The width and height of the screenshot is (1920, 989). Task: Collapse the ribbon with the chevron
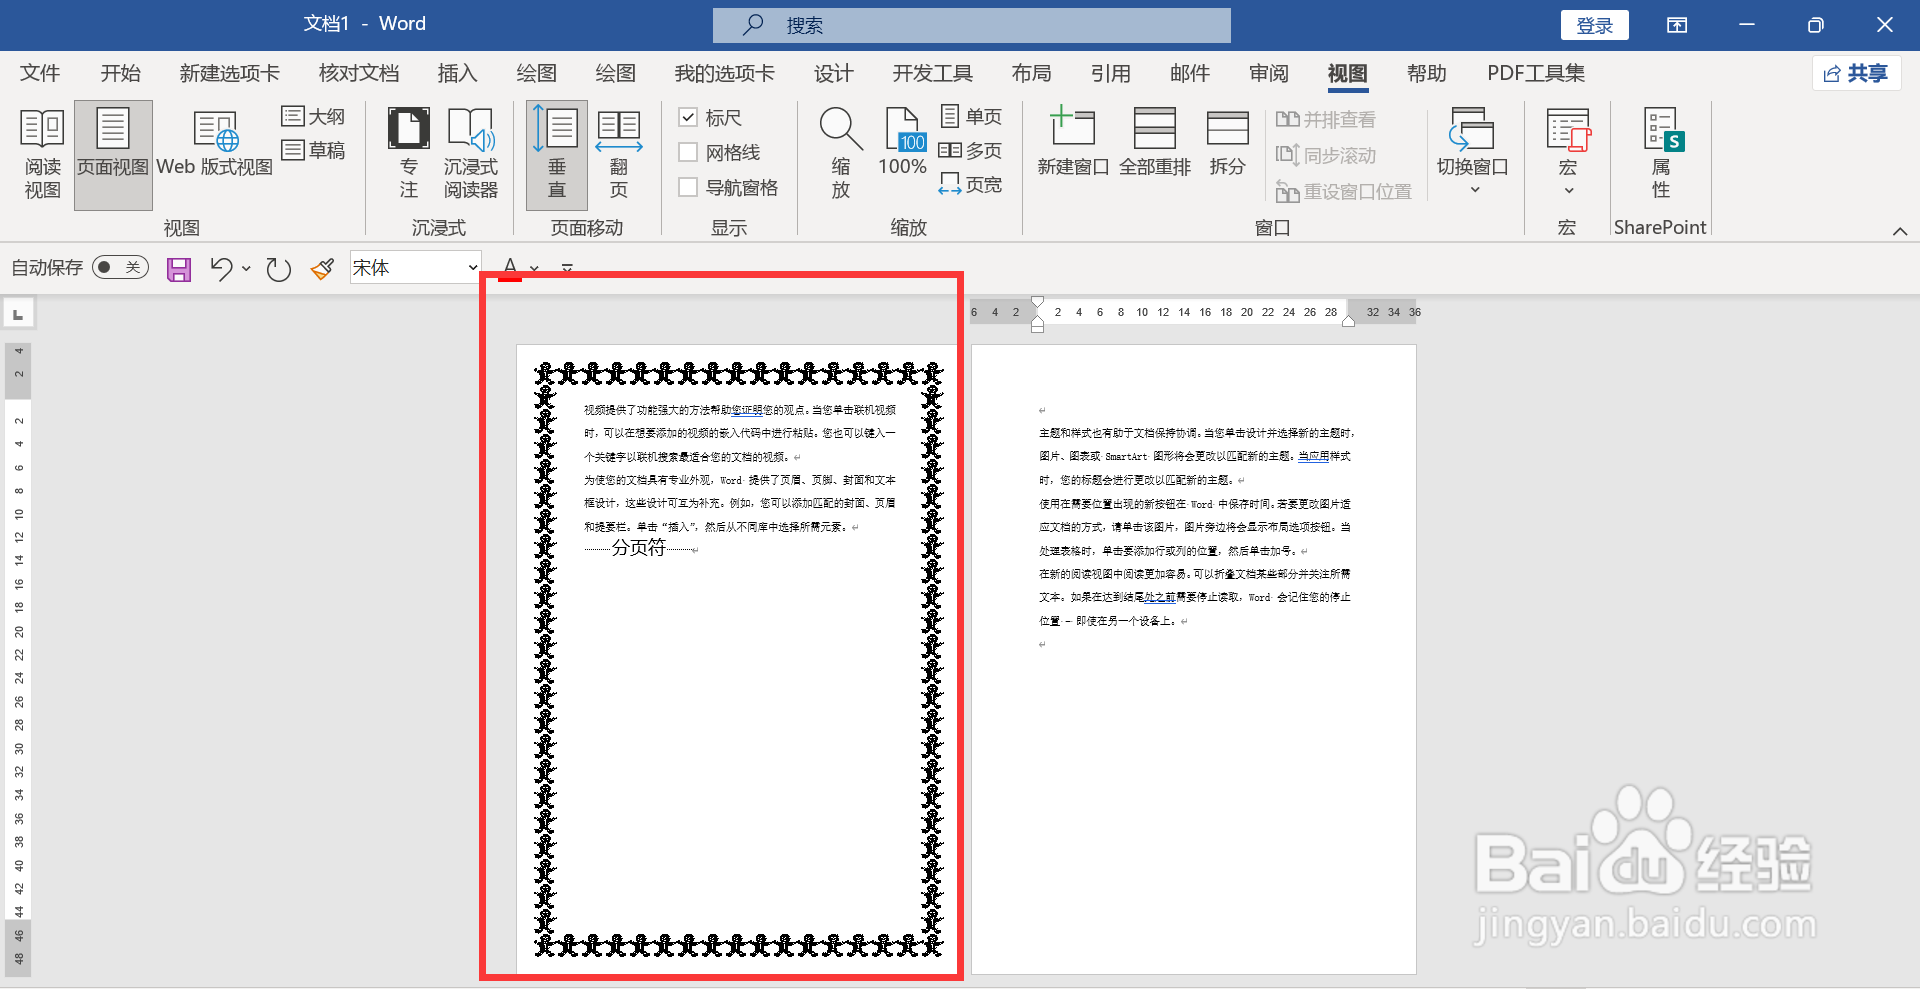[1900, 231]
